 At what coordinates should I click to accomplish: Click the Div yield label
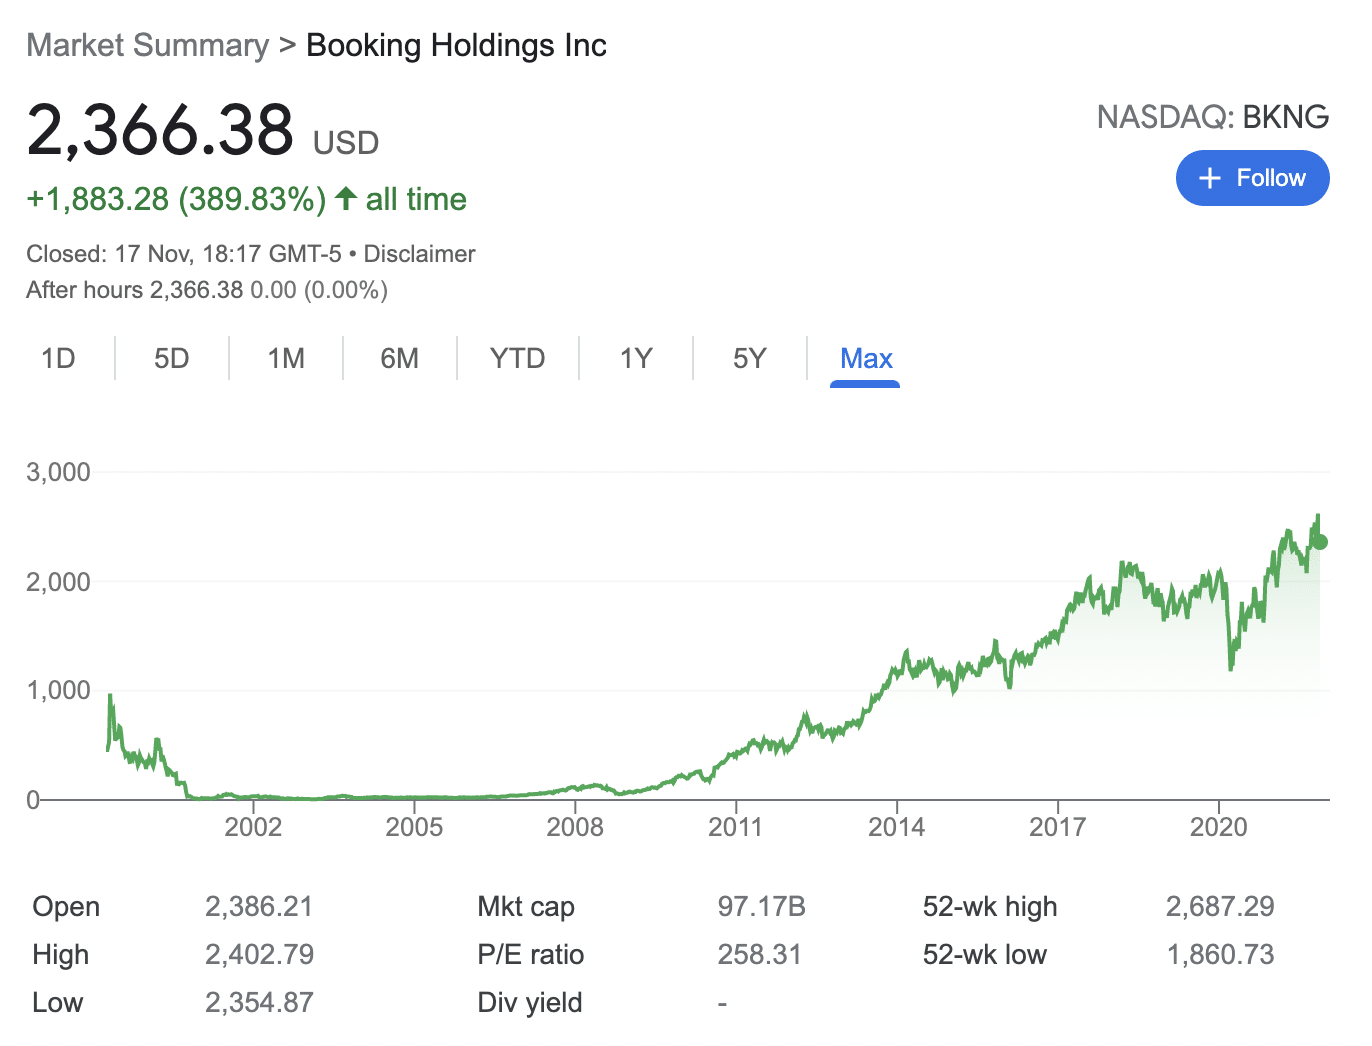coord(530,1003)
